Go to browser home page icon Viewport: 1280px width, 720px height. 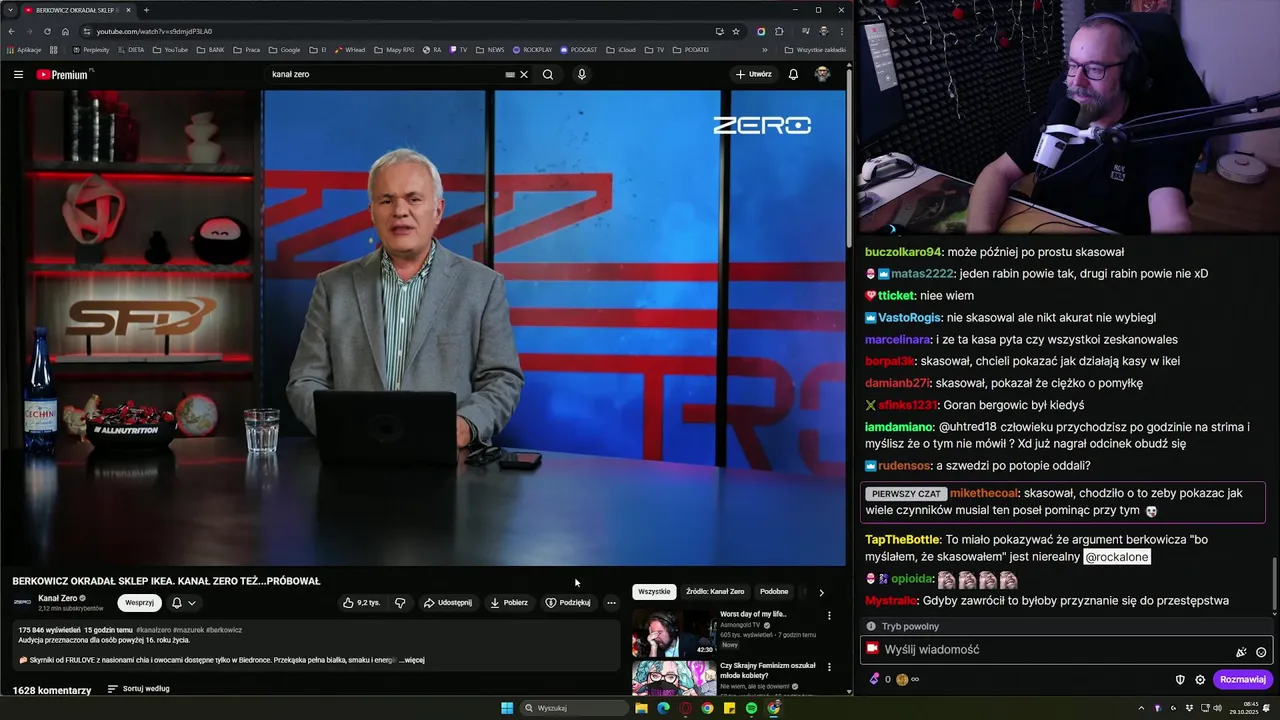tap(65, 31)
